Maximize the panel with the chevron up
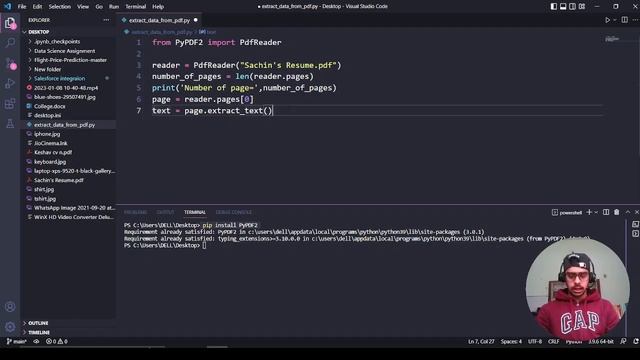This screenshot has height=360, width=640. pos(628,212)
